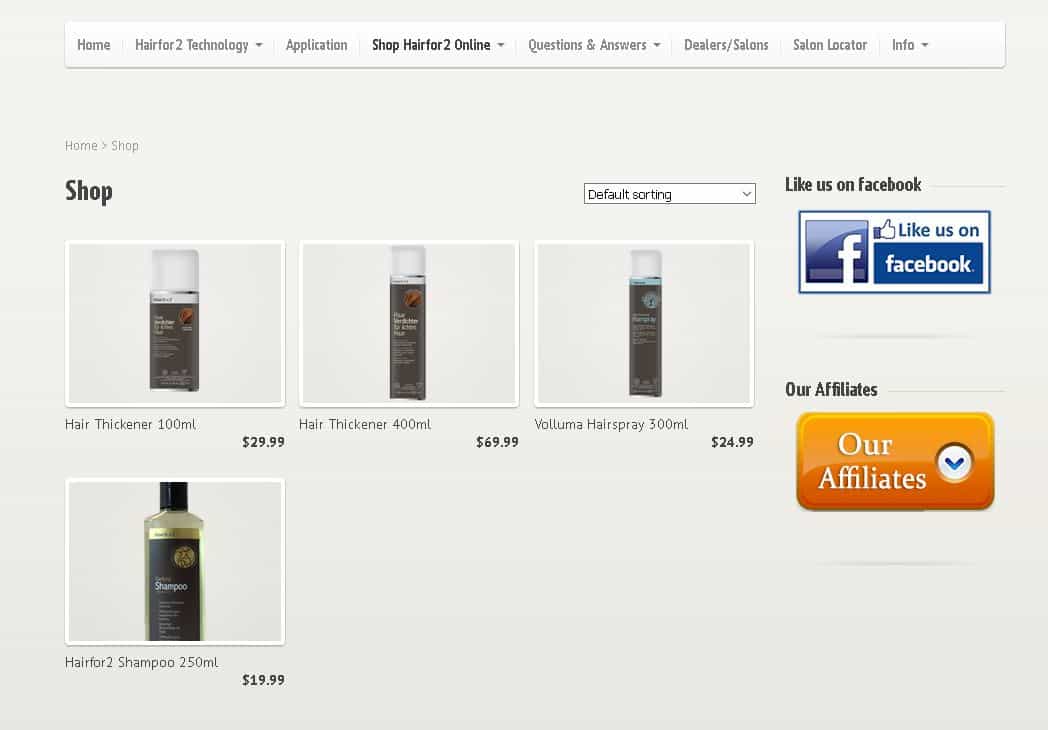The height and width of the screenshot is (730, 1048).
Task: Click the $29.99 price
Action: coord(263,442)
